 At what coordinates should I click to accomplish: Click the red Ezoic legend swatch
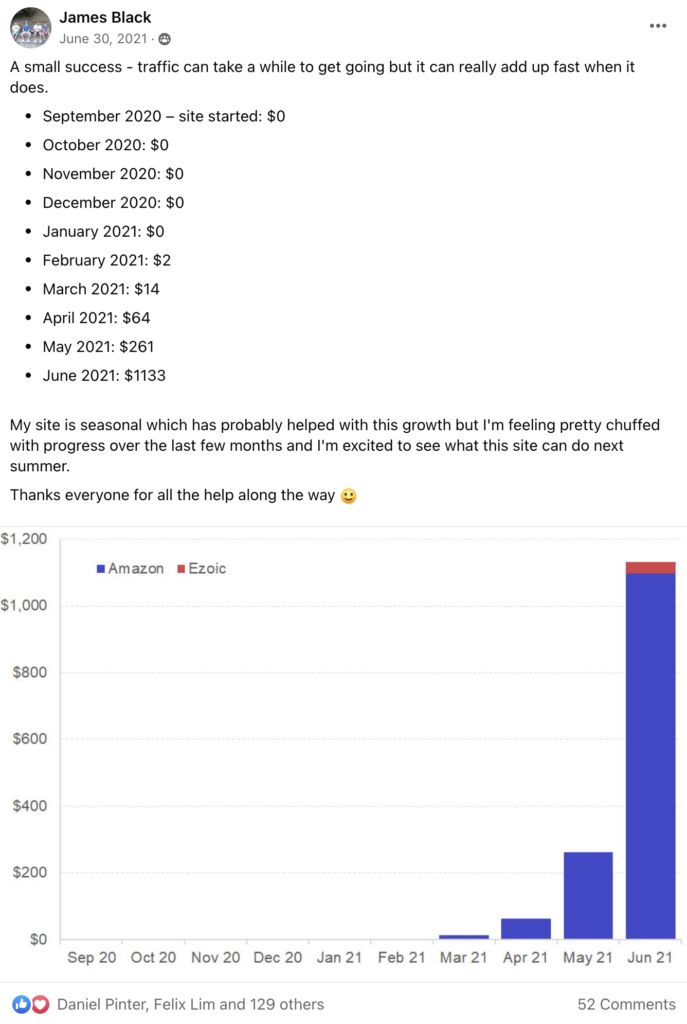(181, 569)
